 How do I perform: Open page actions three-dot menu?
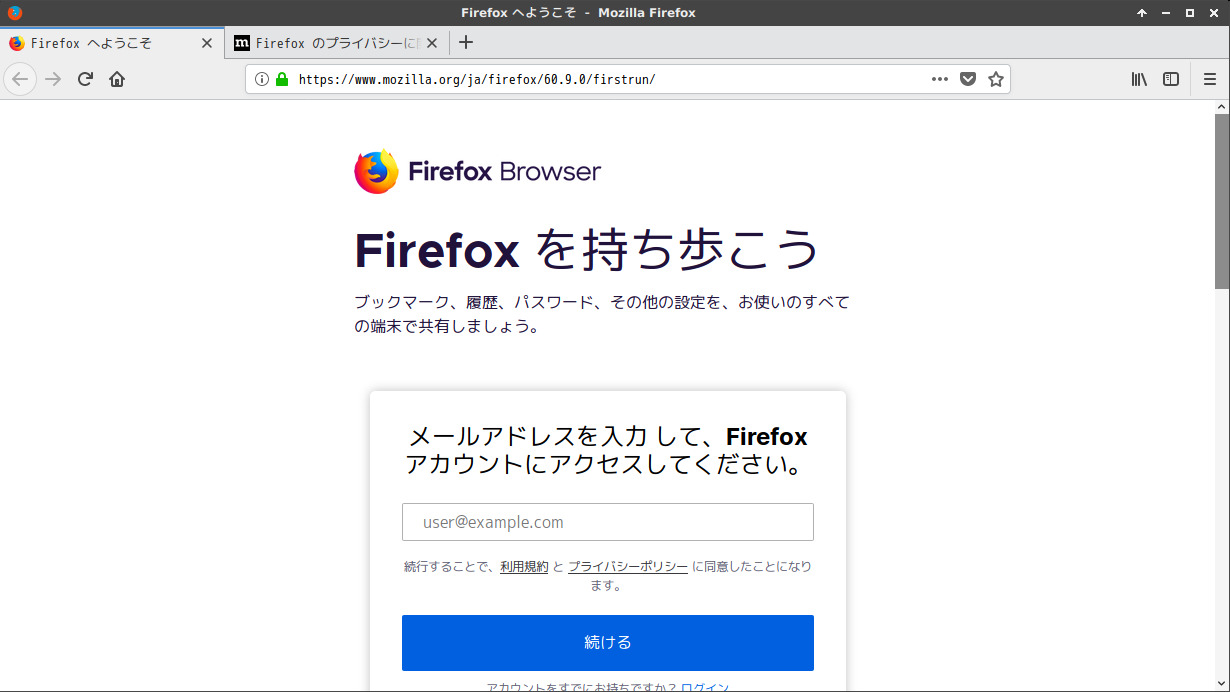click(940, 79)
